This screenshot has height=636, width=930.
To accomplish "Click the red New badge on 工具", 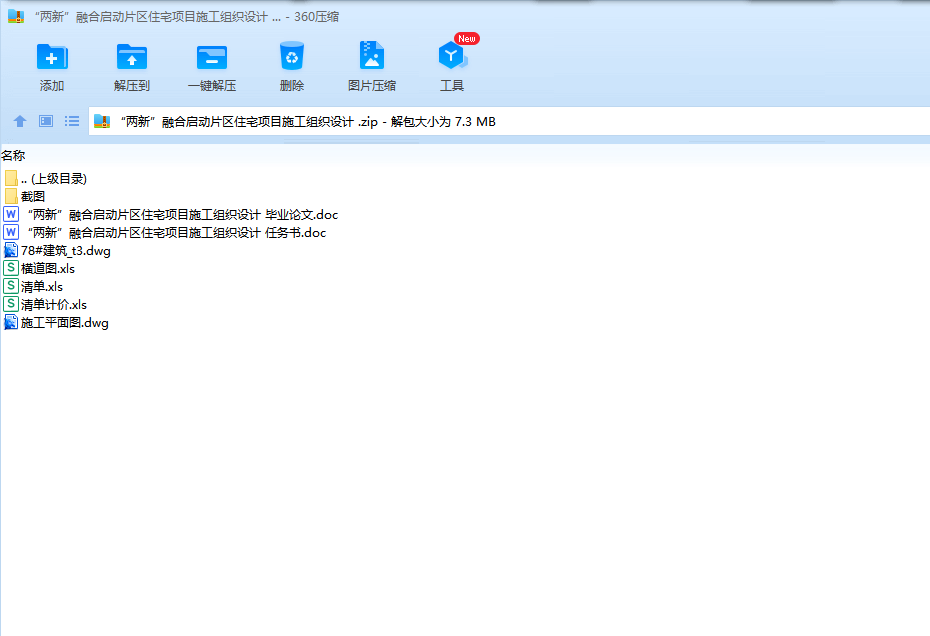I will pos(467,39).
